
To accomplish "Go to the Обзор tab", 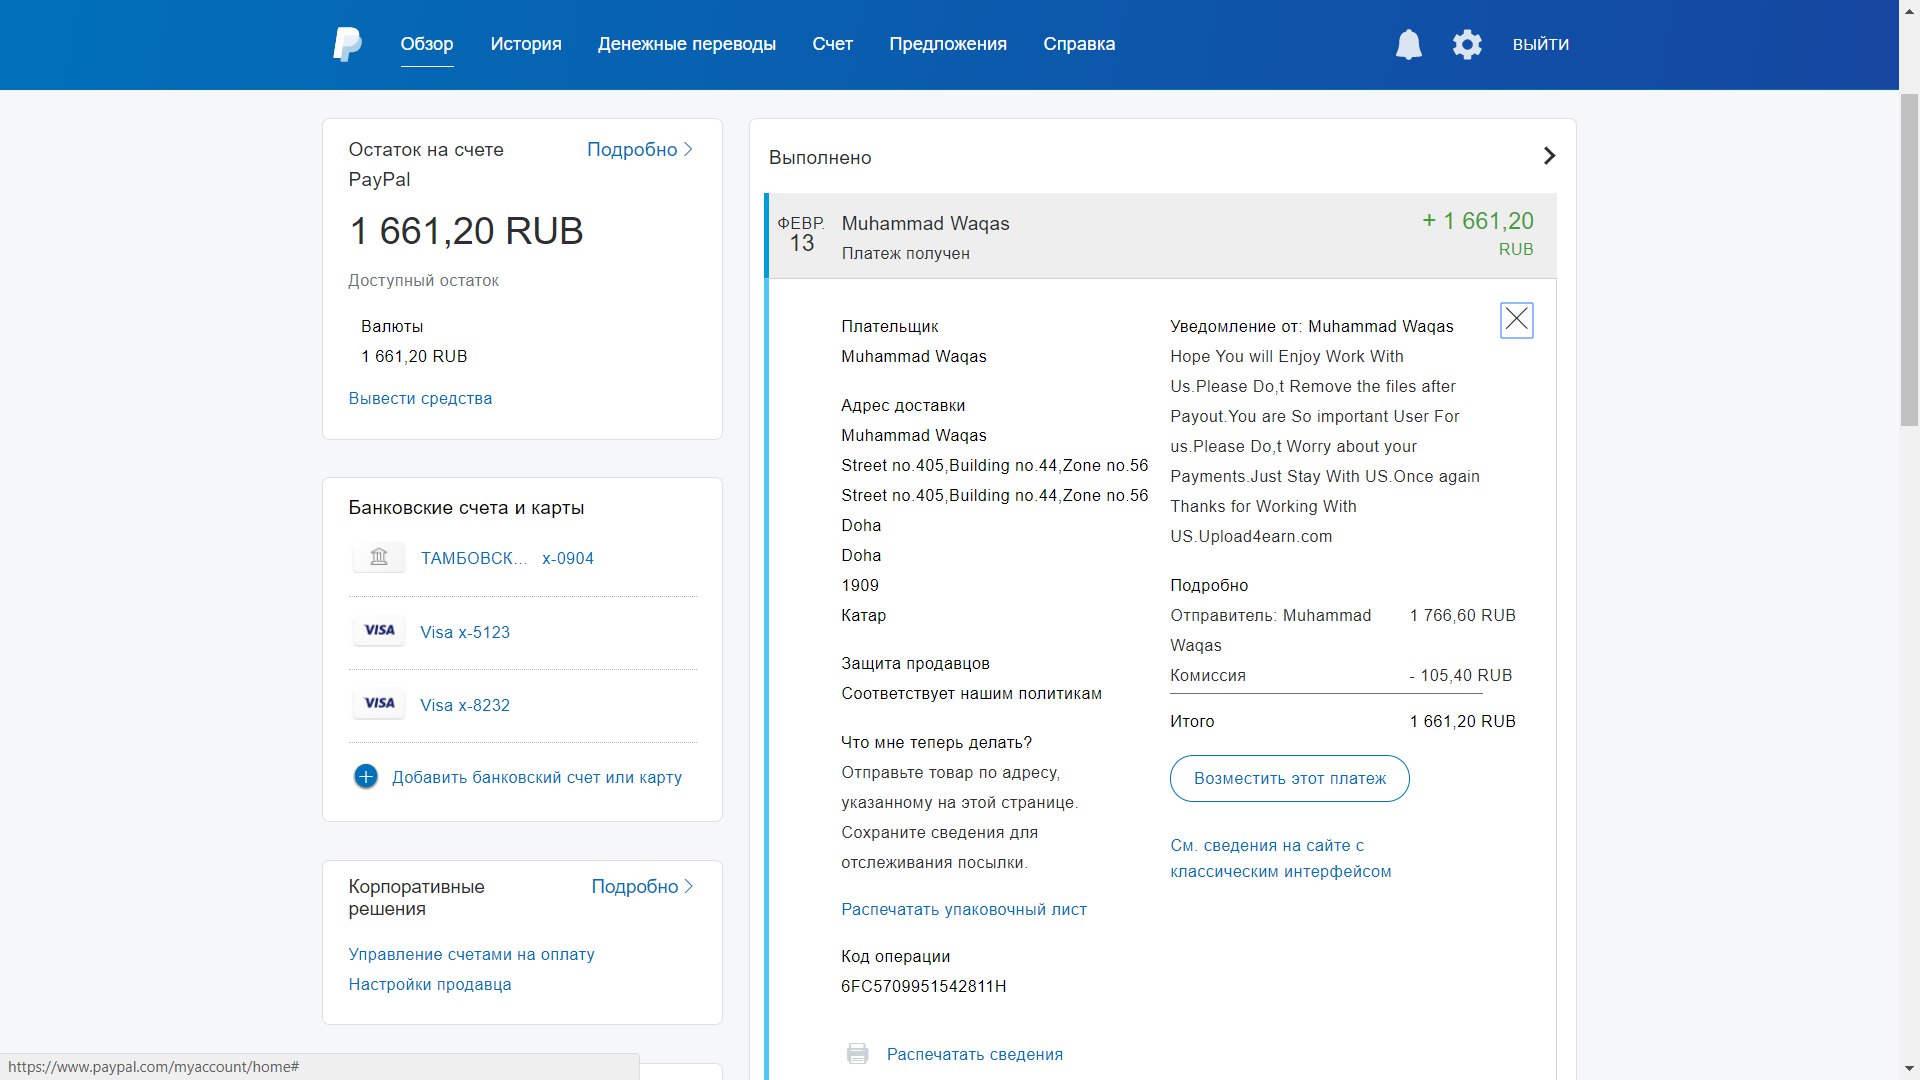I will tap(427, 44).
